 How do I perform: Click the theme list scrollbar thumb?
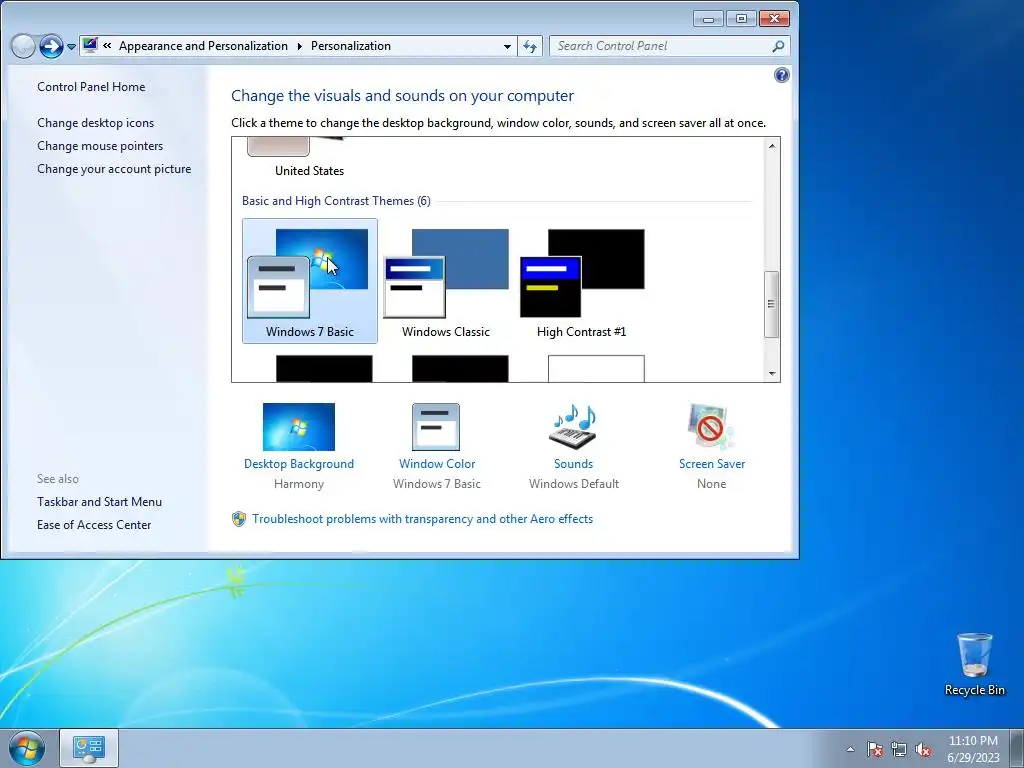coord(772,304)
